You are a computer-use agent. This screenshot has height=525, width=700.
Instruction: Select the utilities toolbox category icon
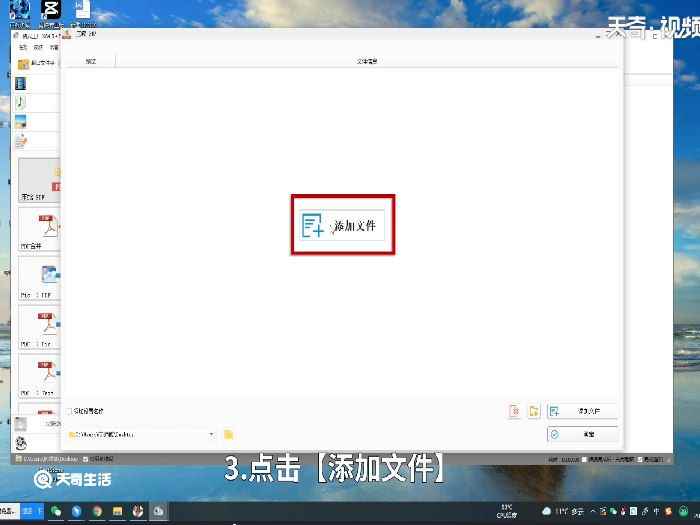pyautogui.click(x=21, y=443)
